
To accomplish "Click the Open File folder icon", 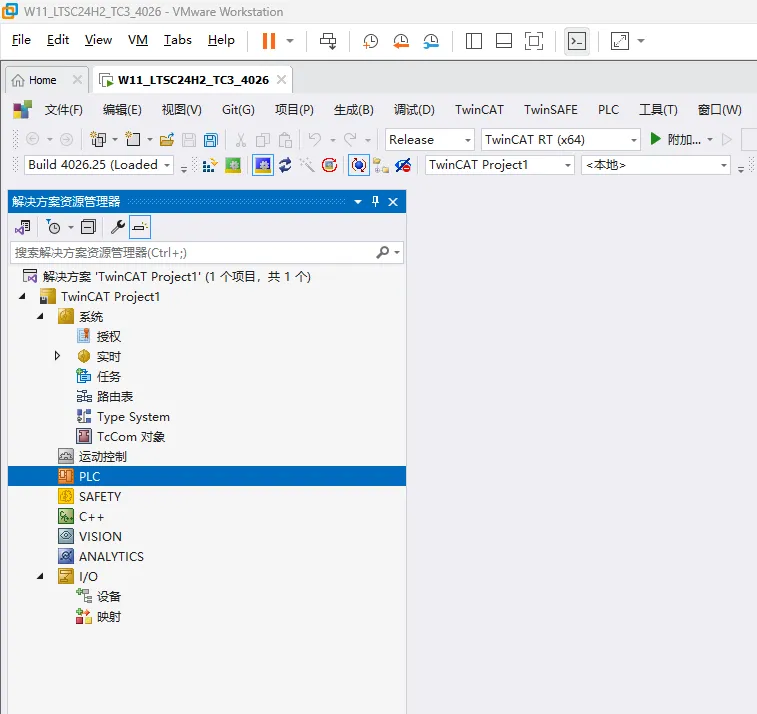I will pyautogui.click(x=167, y=140).
